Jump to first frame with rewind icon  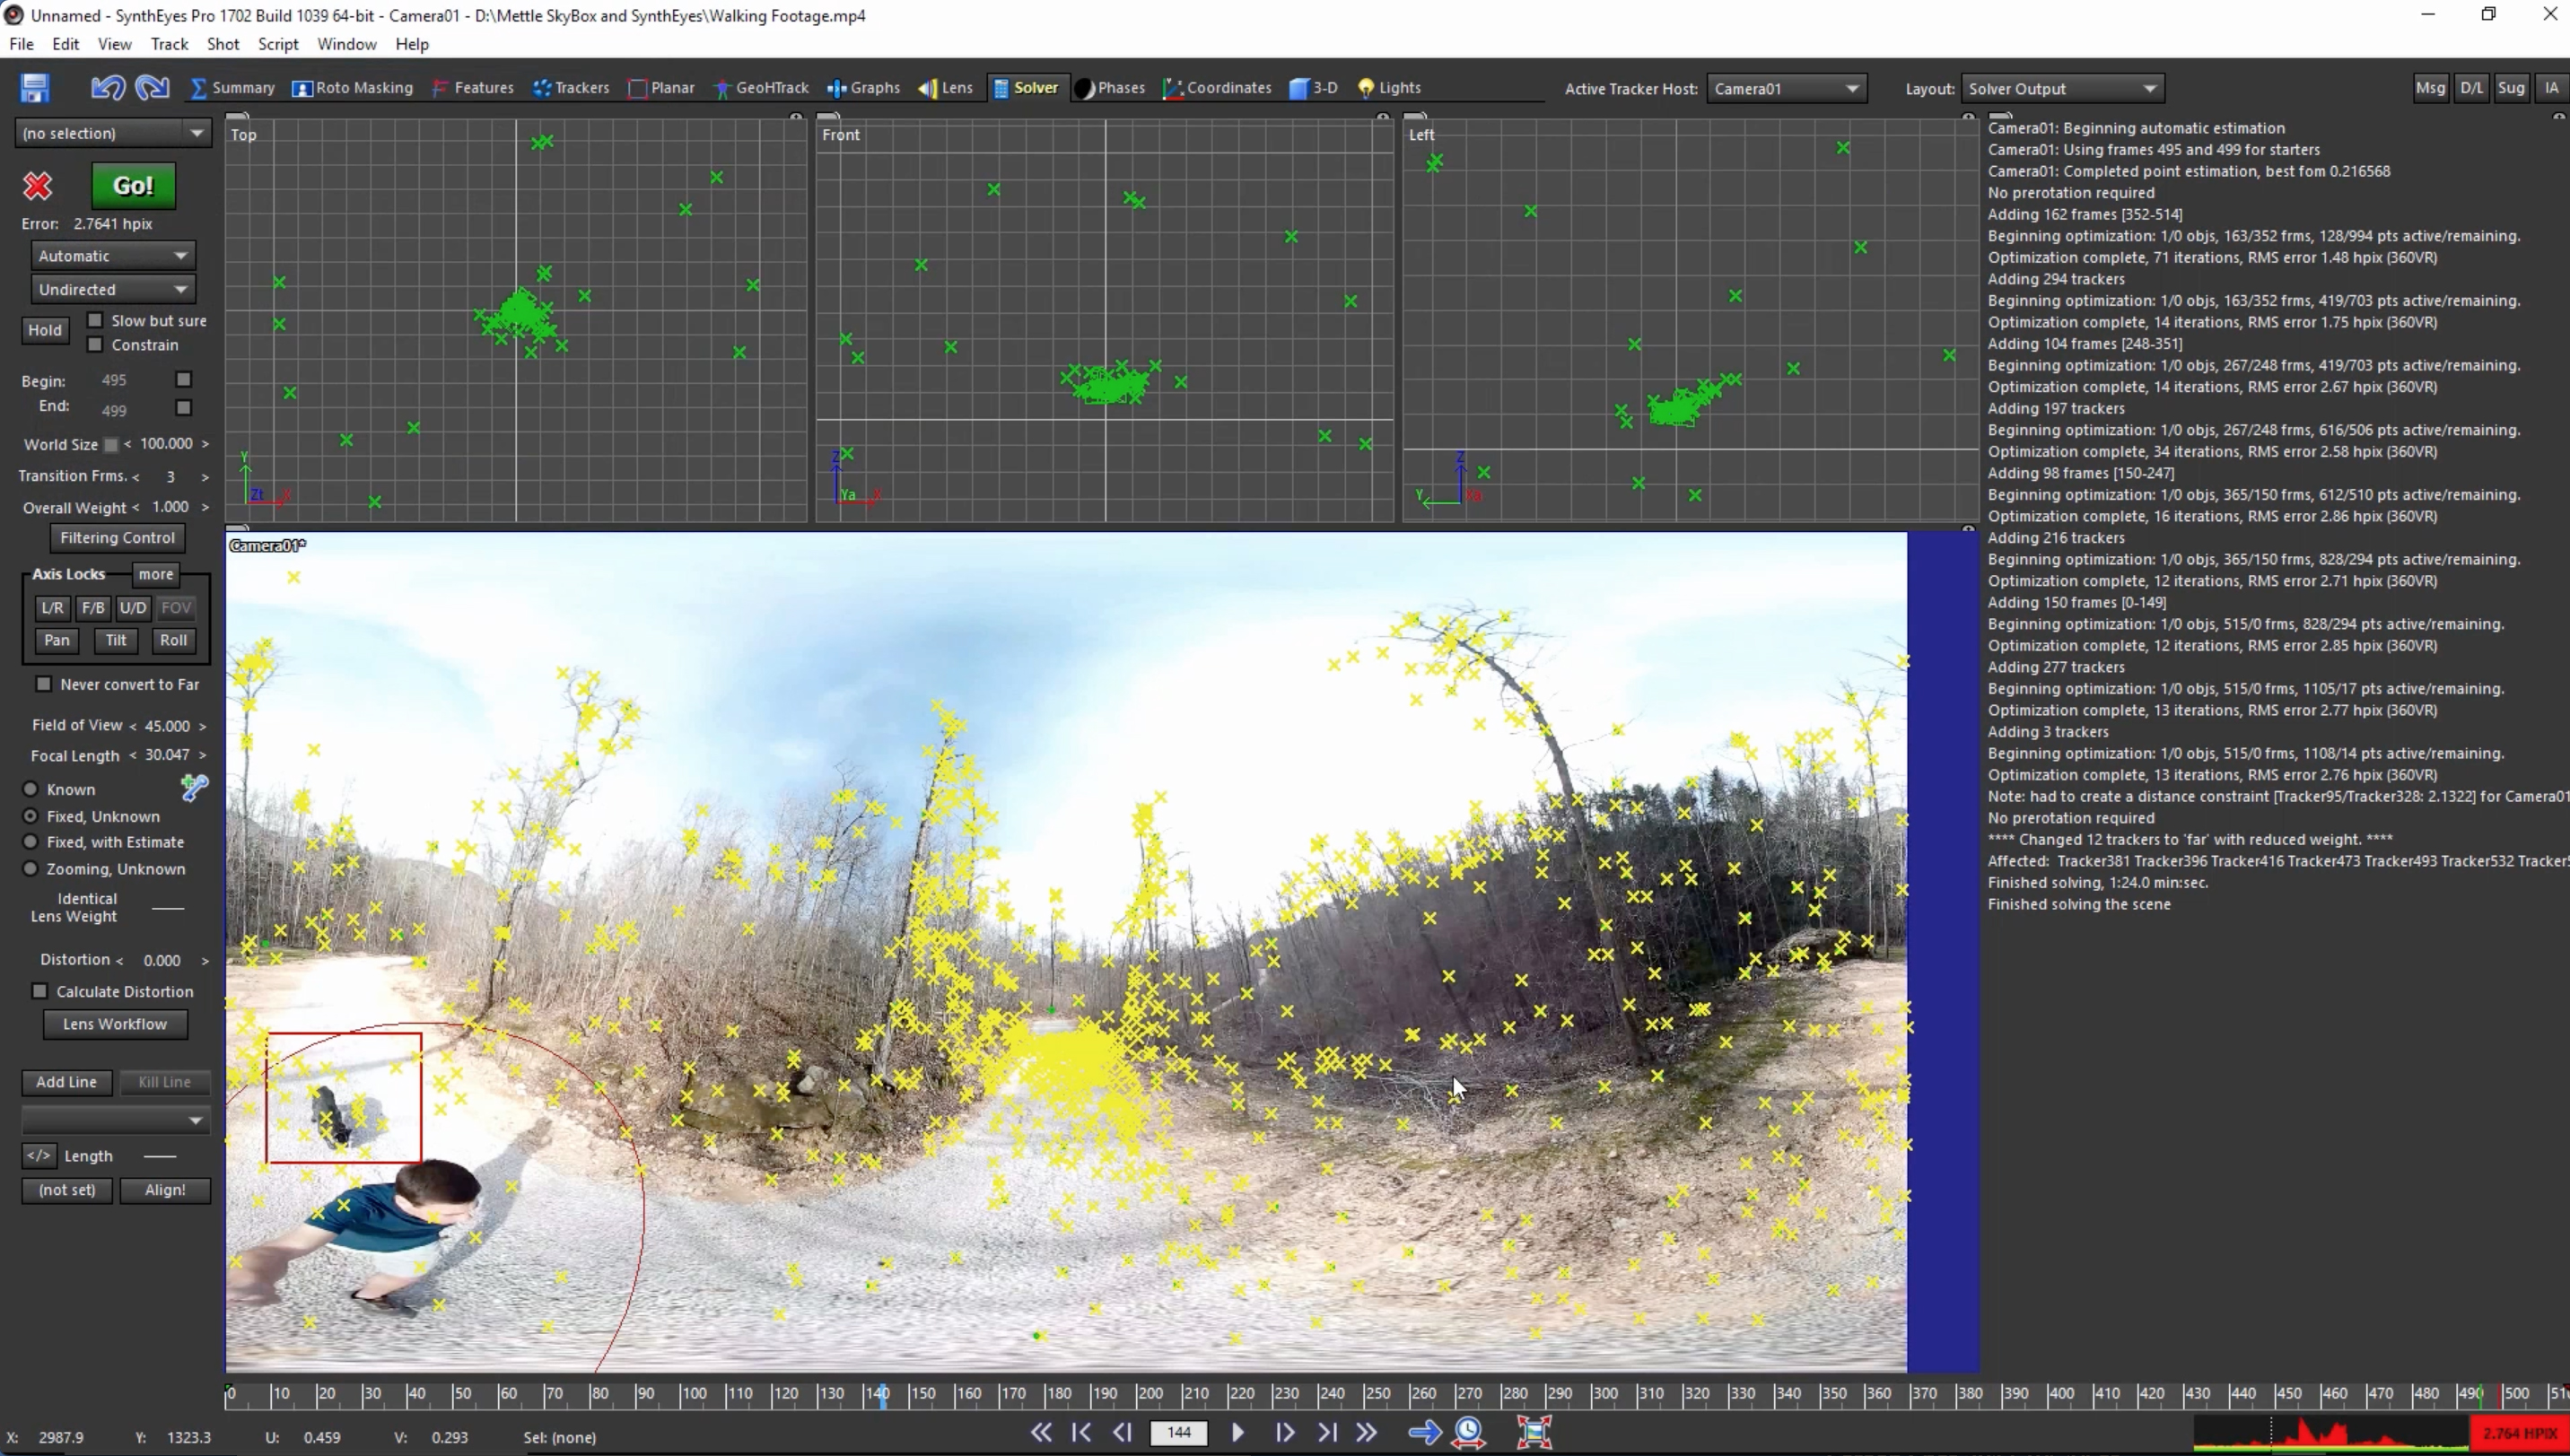click(1040, 1432)
